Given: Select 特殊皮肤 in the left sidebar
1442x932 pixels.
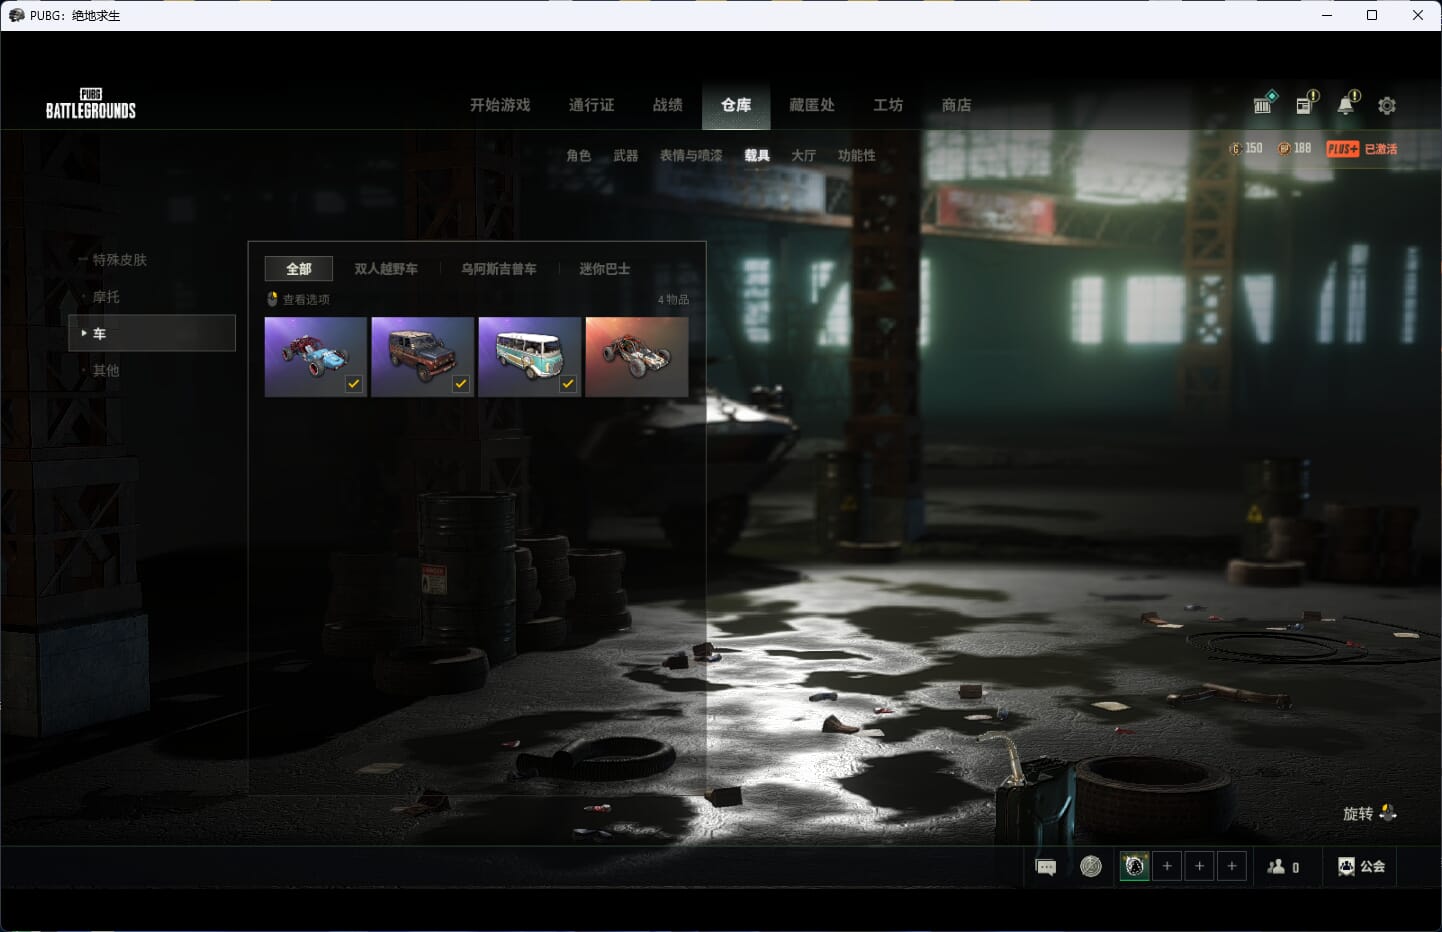Looking at the screenshot, I should (x=120, y=260).
